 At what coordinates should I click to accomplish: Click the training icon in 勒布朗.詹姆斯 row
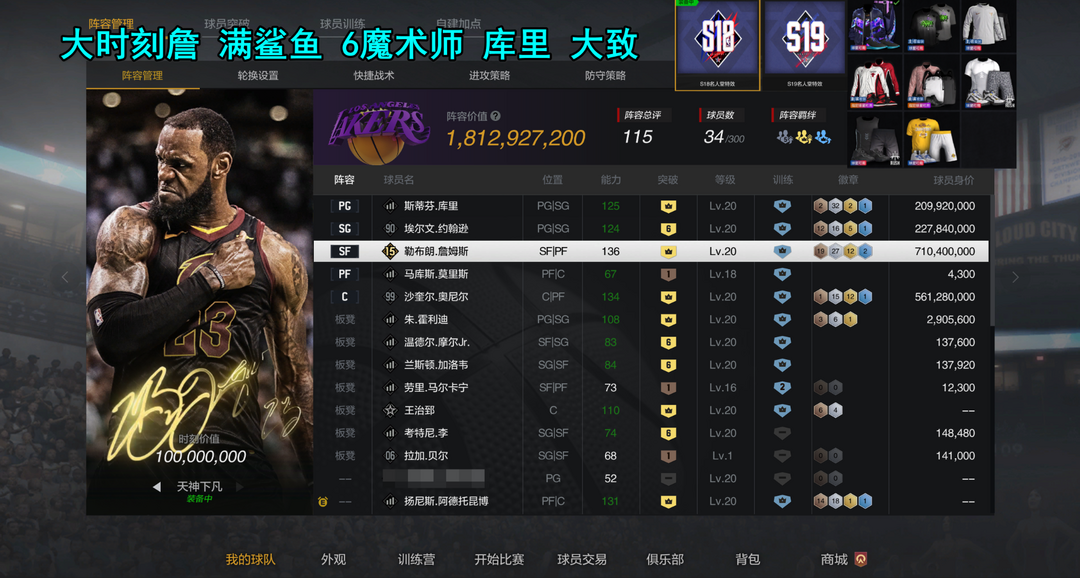782,251
